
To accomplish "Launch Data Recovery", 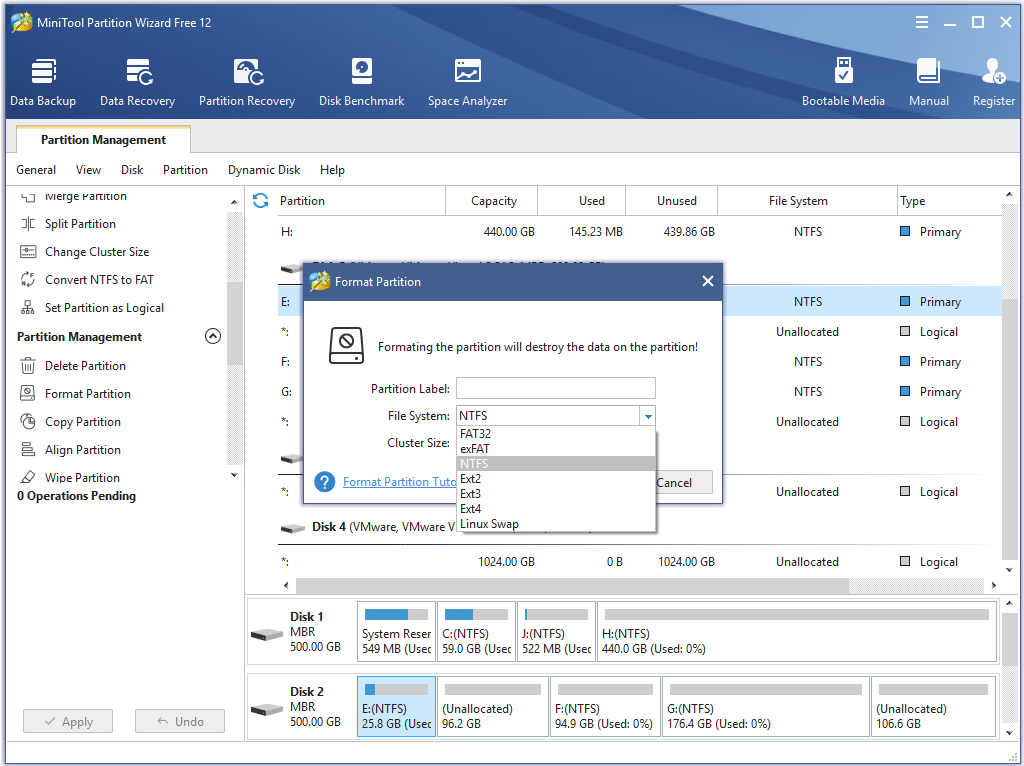I will (137, 80).
